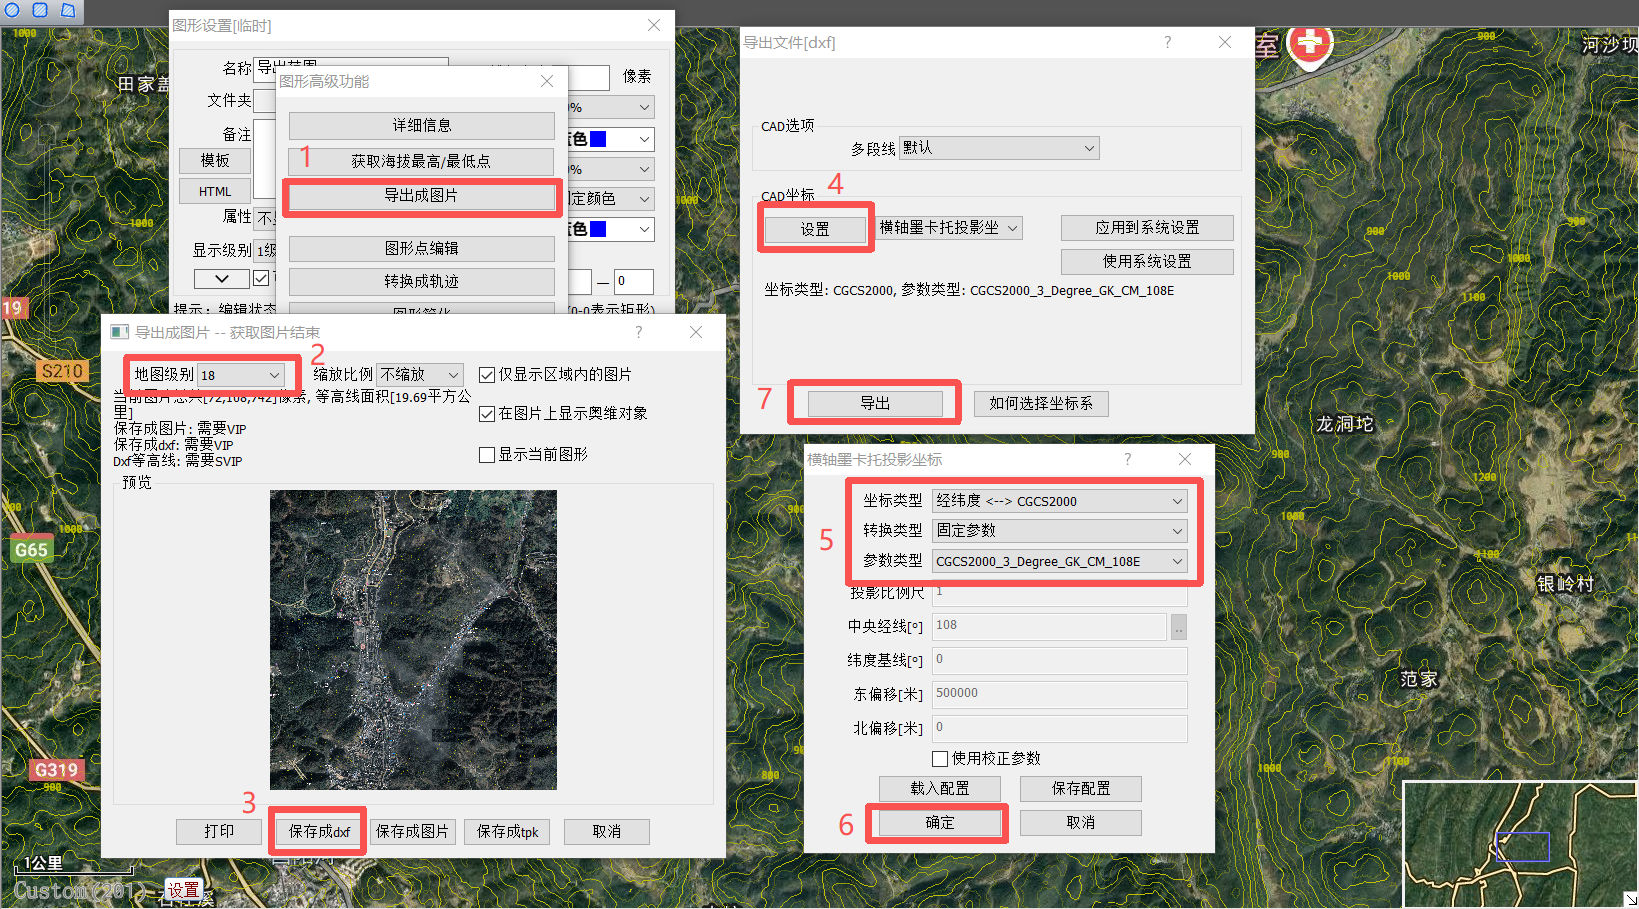Viewport: 1639px width, 909px height.
Task: Select the circle drawing tool icon
Action: (12, 10)
